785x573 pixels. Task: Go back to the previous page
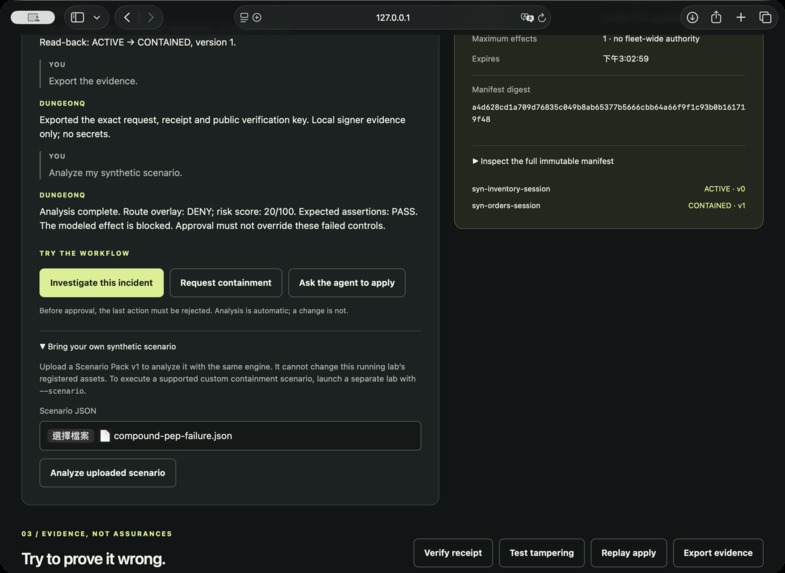click(127, 18)
